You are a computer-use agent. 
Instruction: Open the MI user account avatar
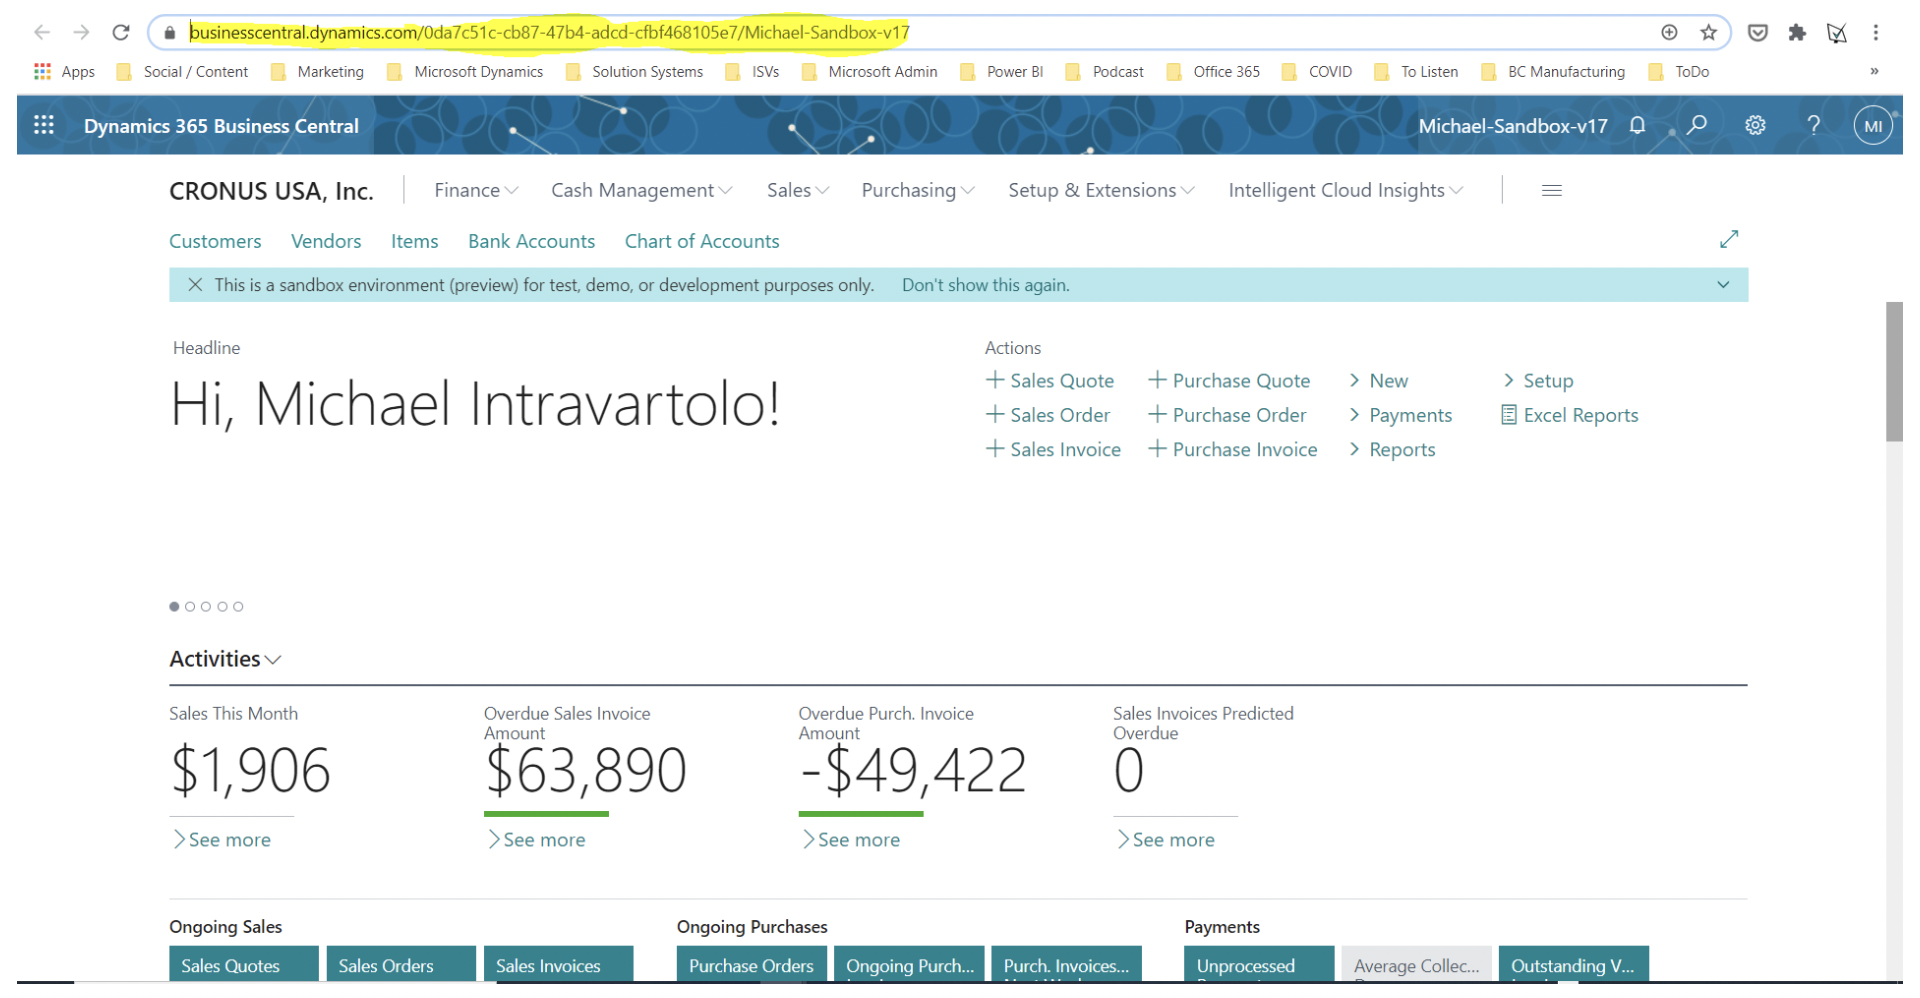1872,126
